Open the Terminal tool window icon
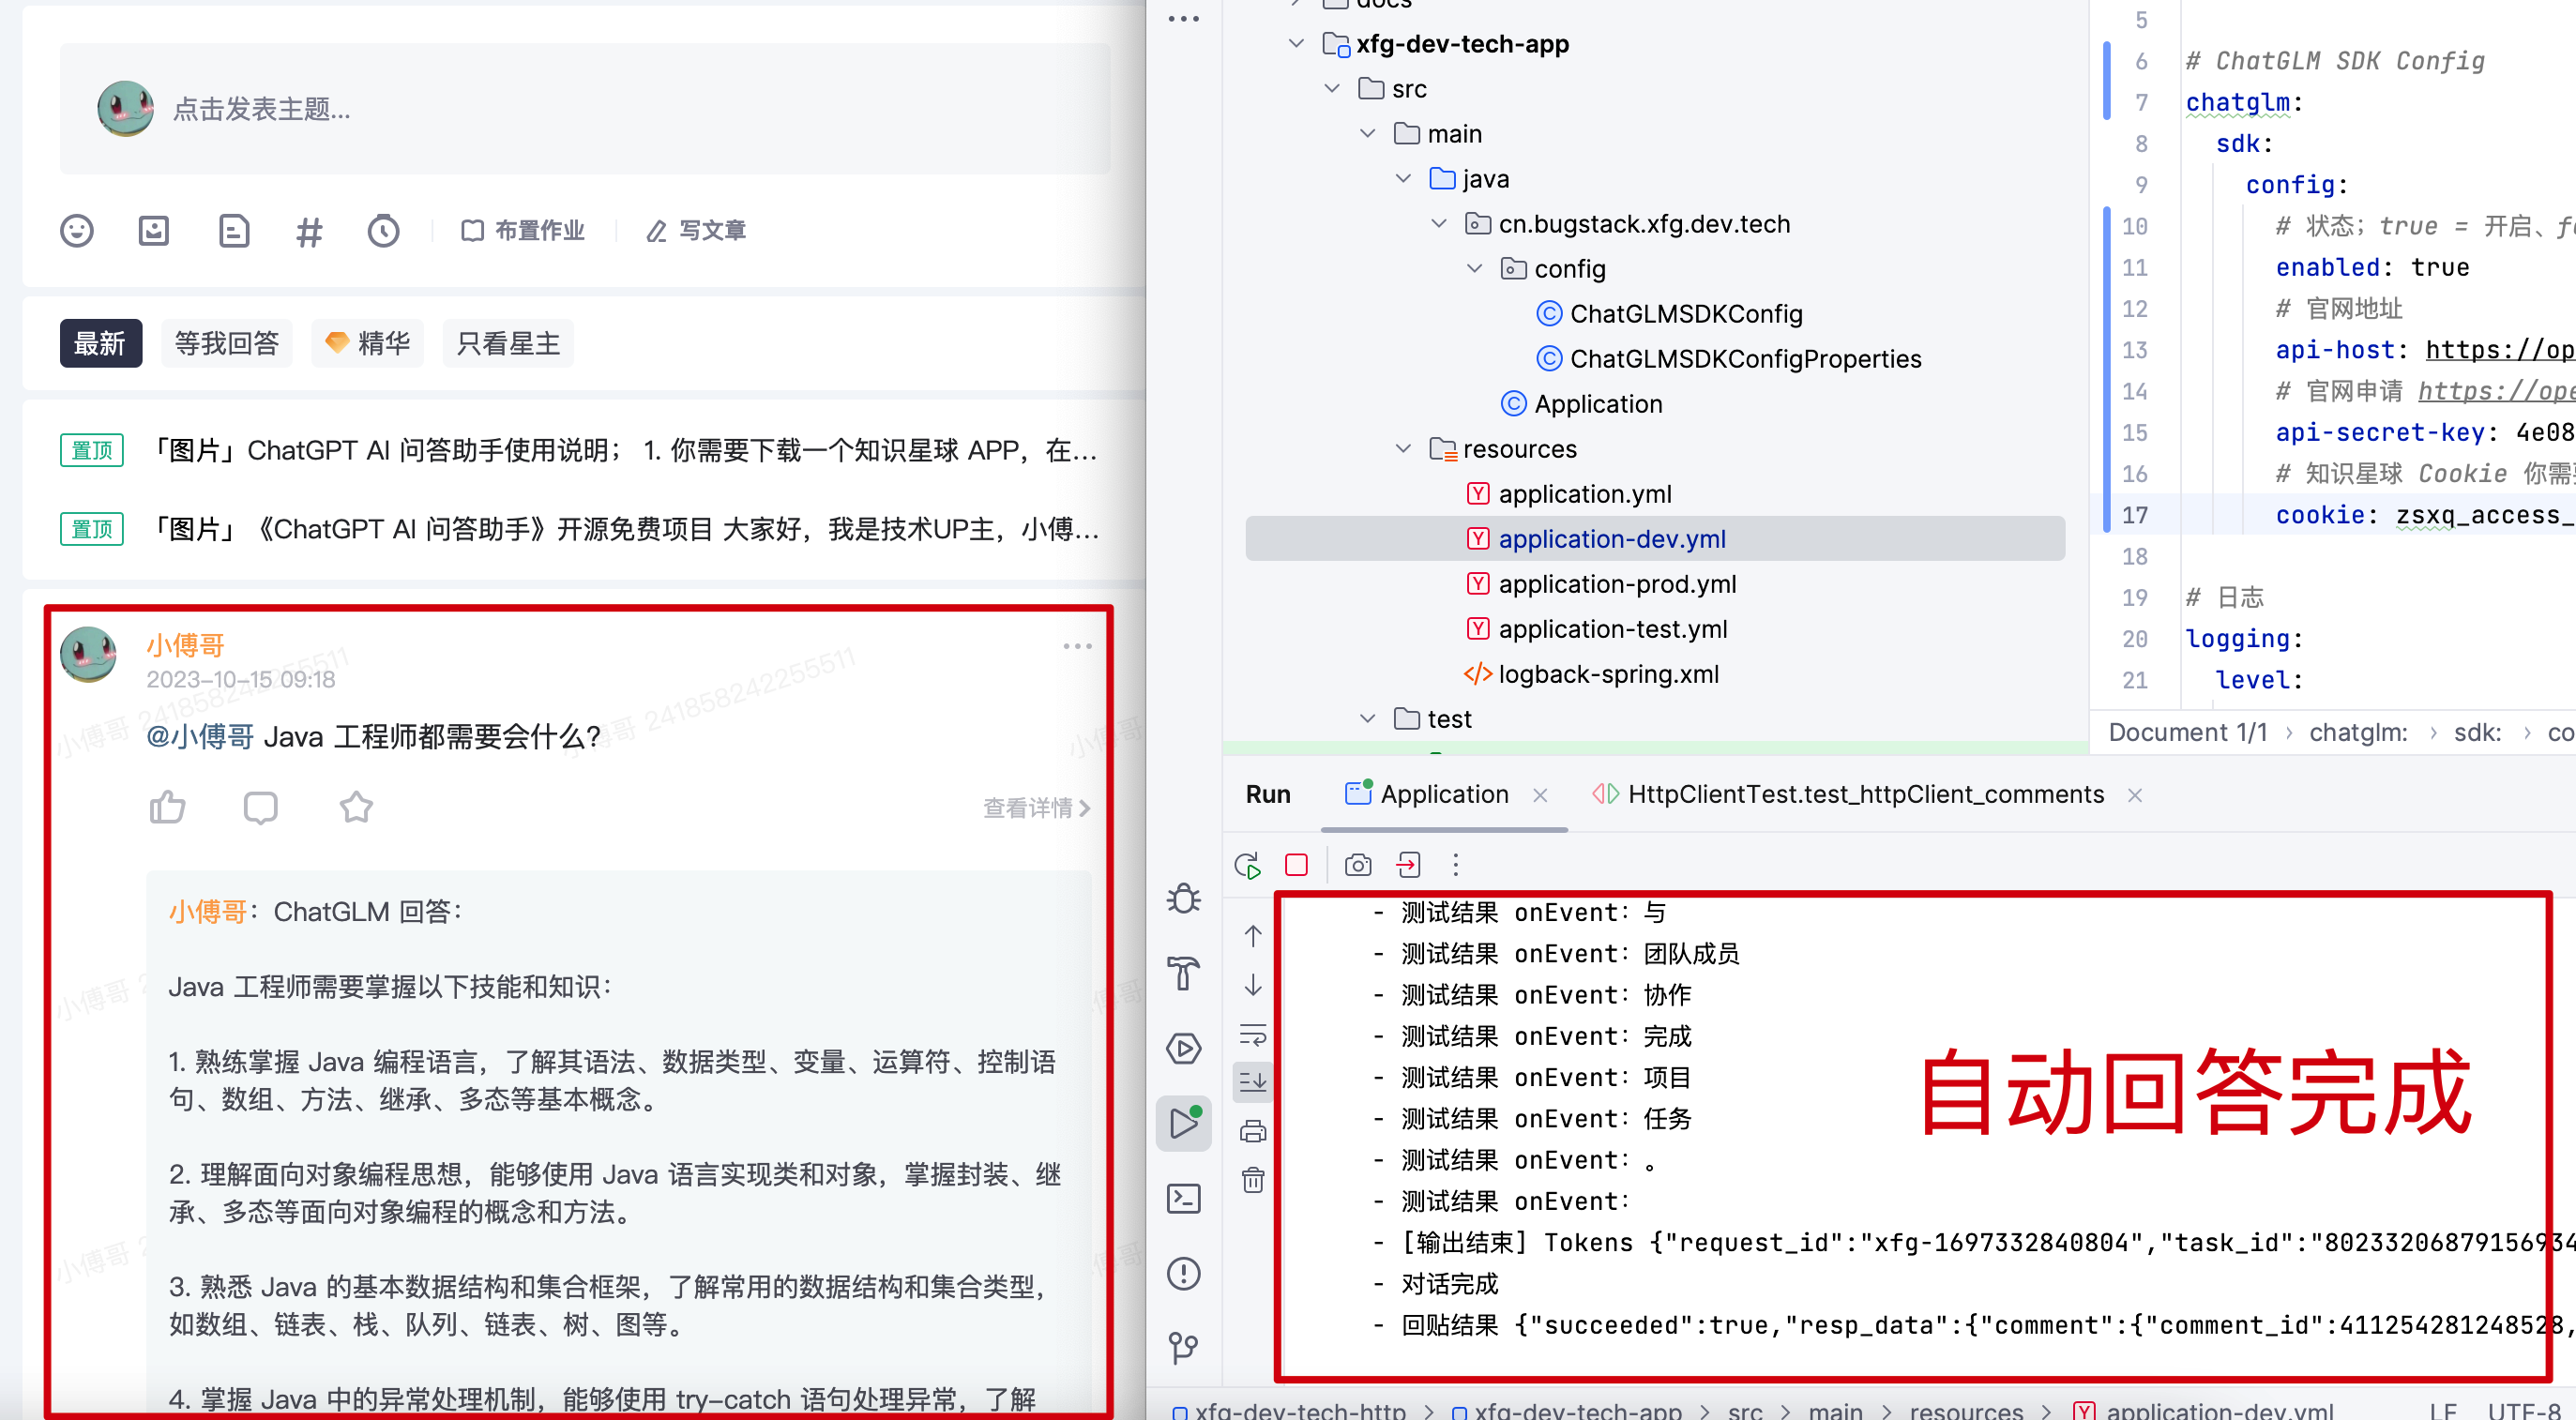 click(1183, 1198)
